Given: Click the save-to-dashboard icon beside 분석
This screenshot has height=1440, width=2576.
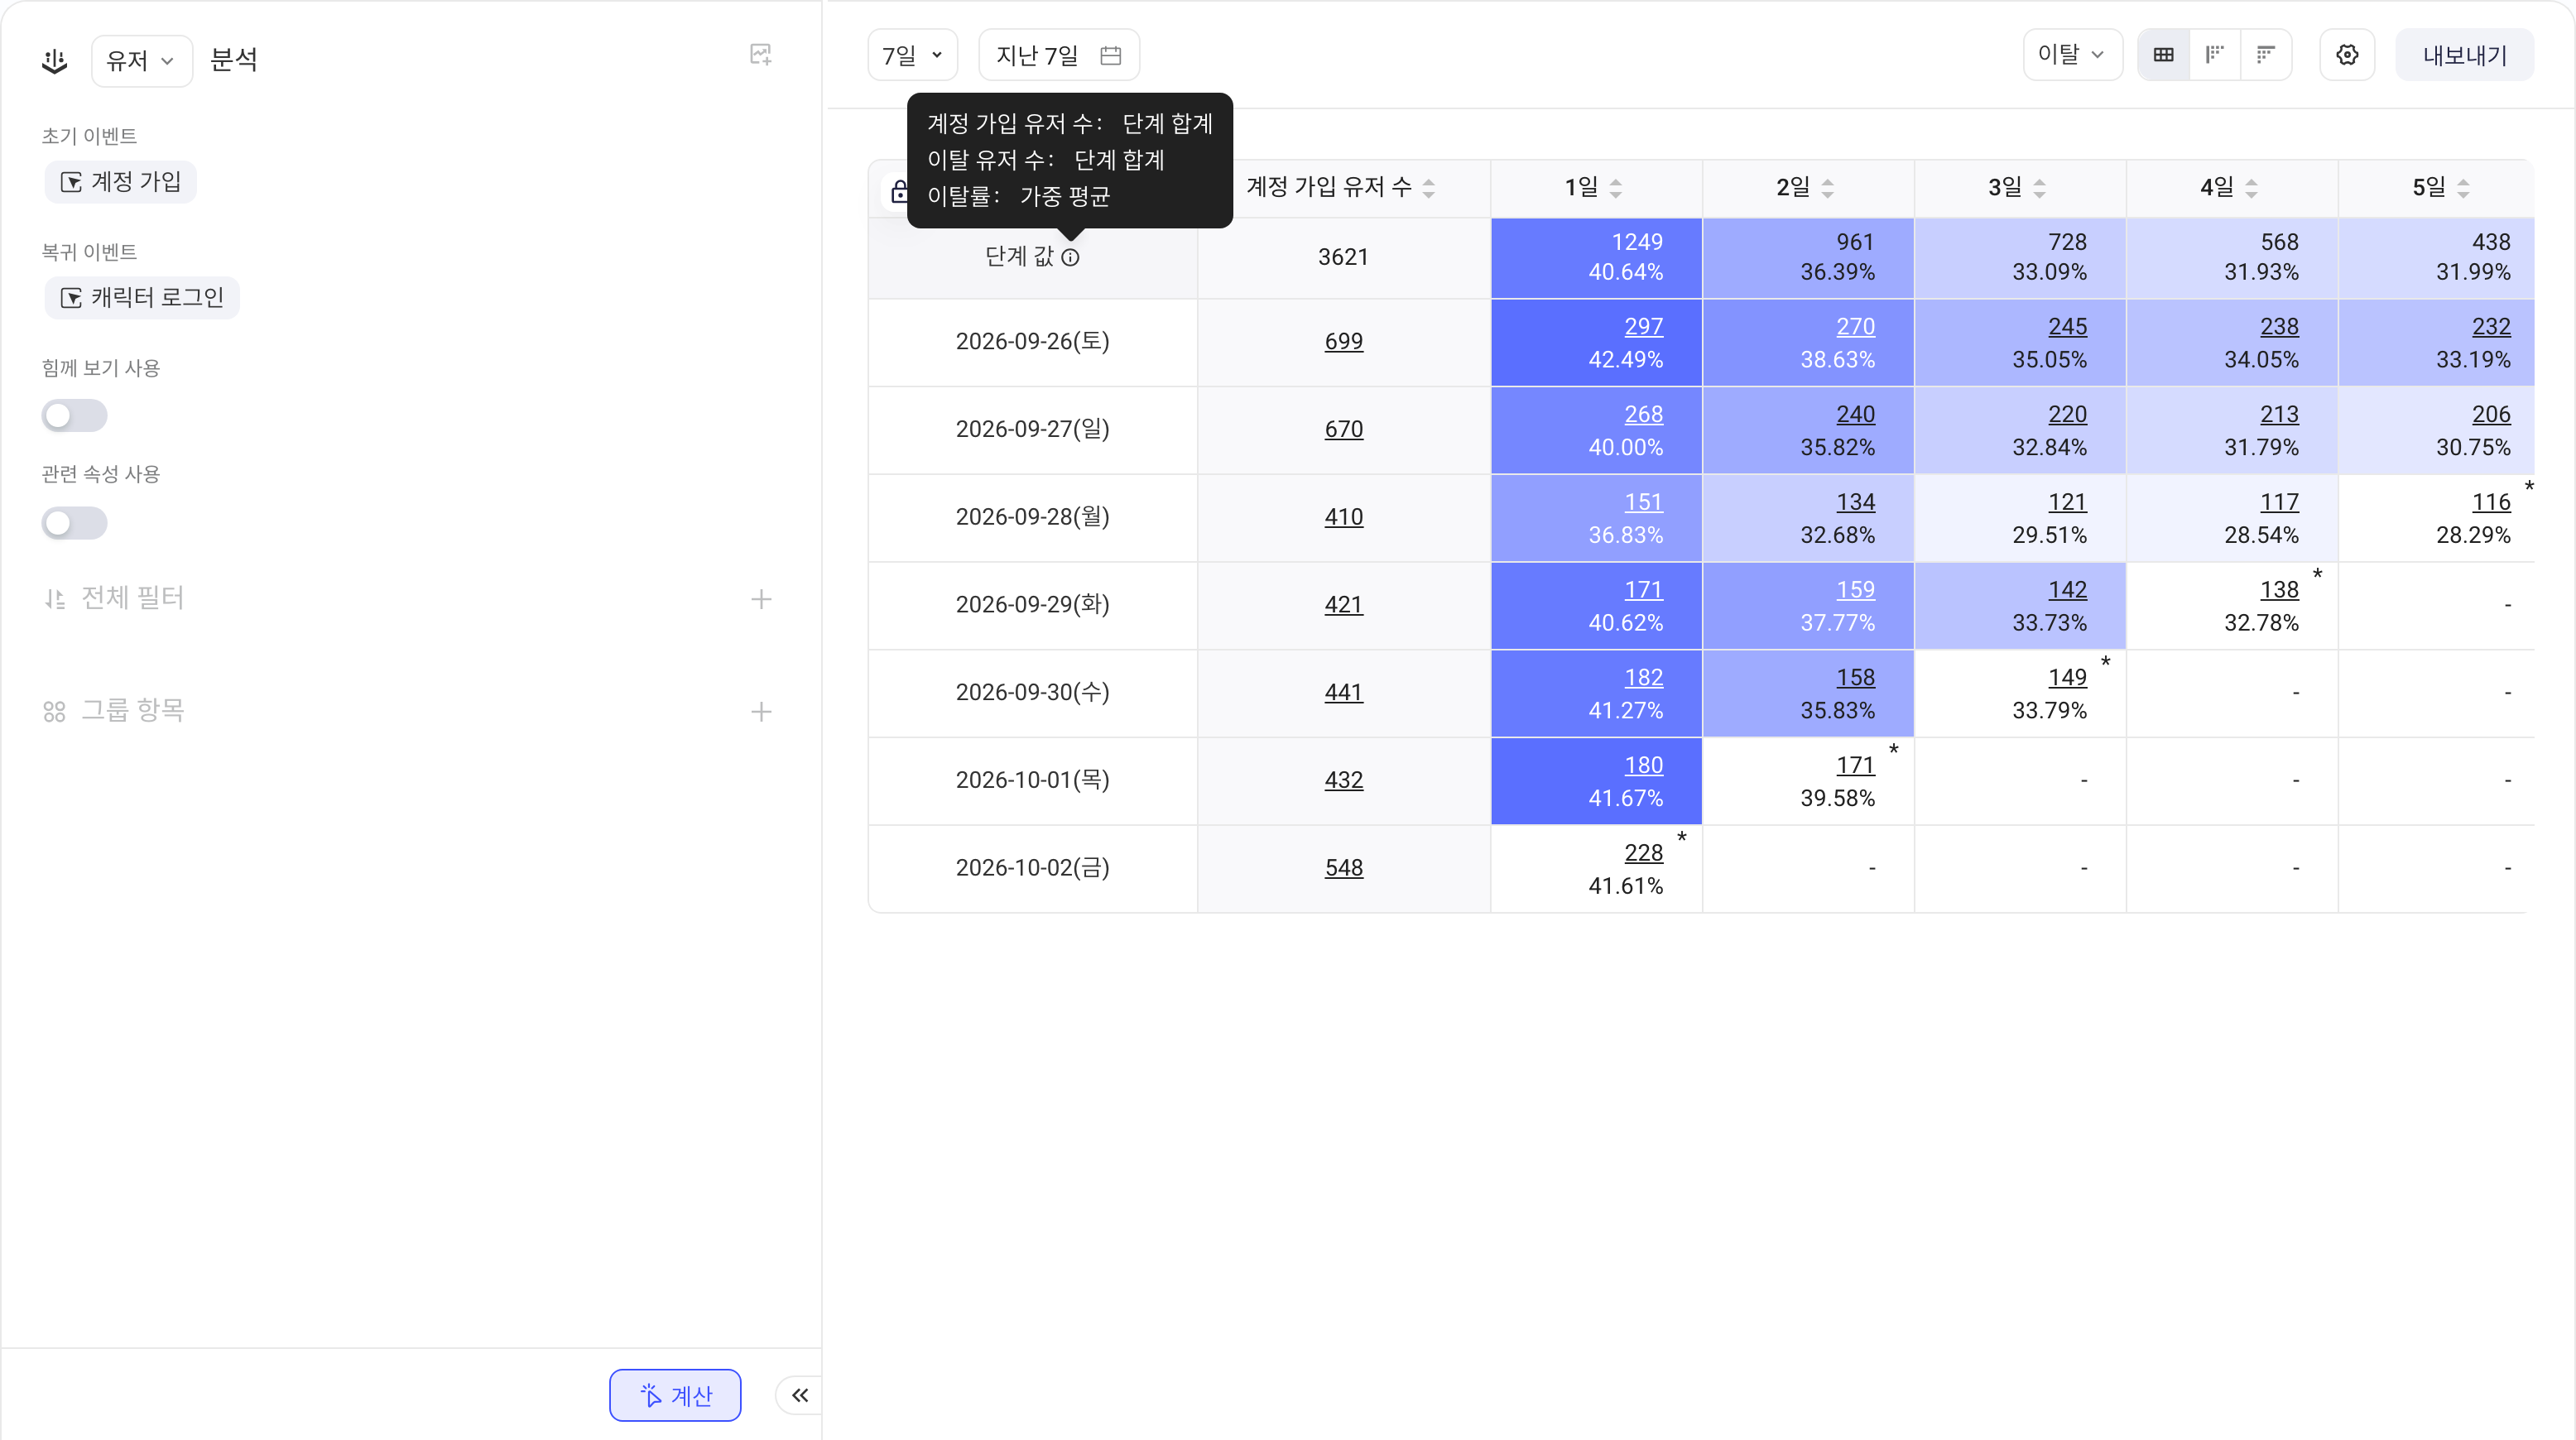Looking at the screenshot, I should (761, 55).
